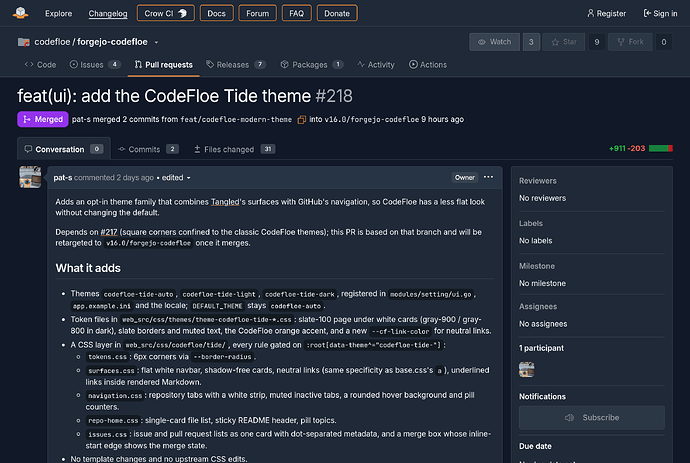Screen dimensions: 690x463
Task: Watch this repository
Action: [x=495, y=42]
